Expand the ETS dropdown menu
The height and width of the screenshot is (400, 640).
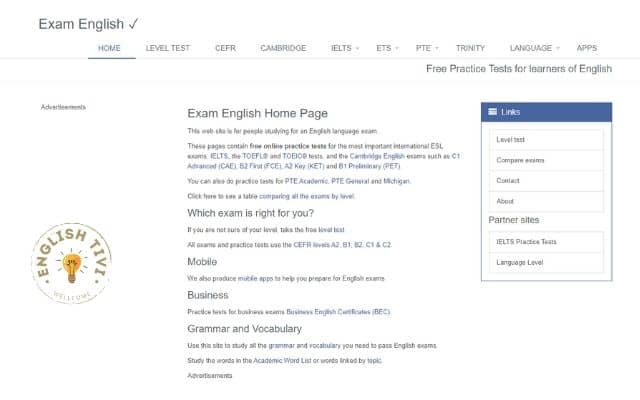pyautogui.click(x=387, y=48)
